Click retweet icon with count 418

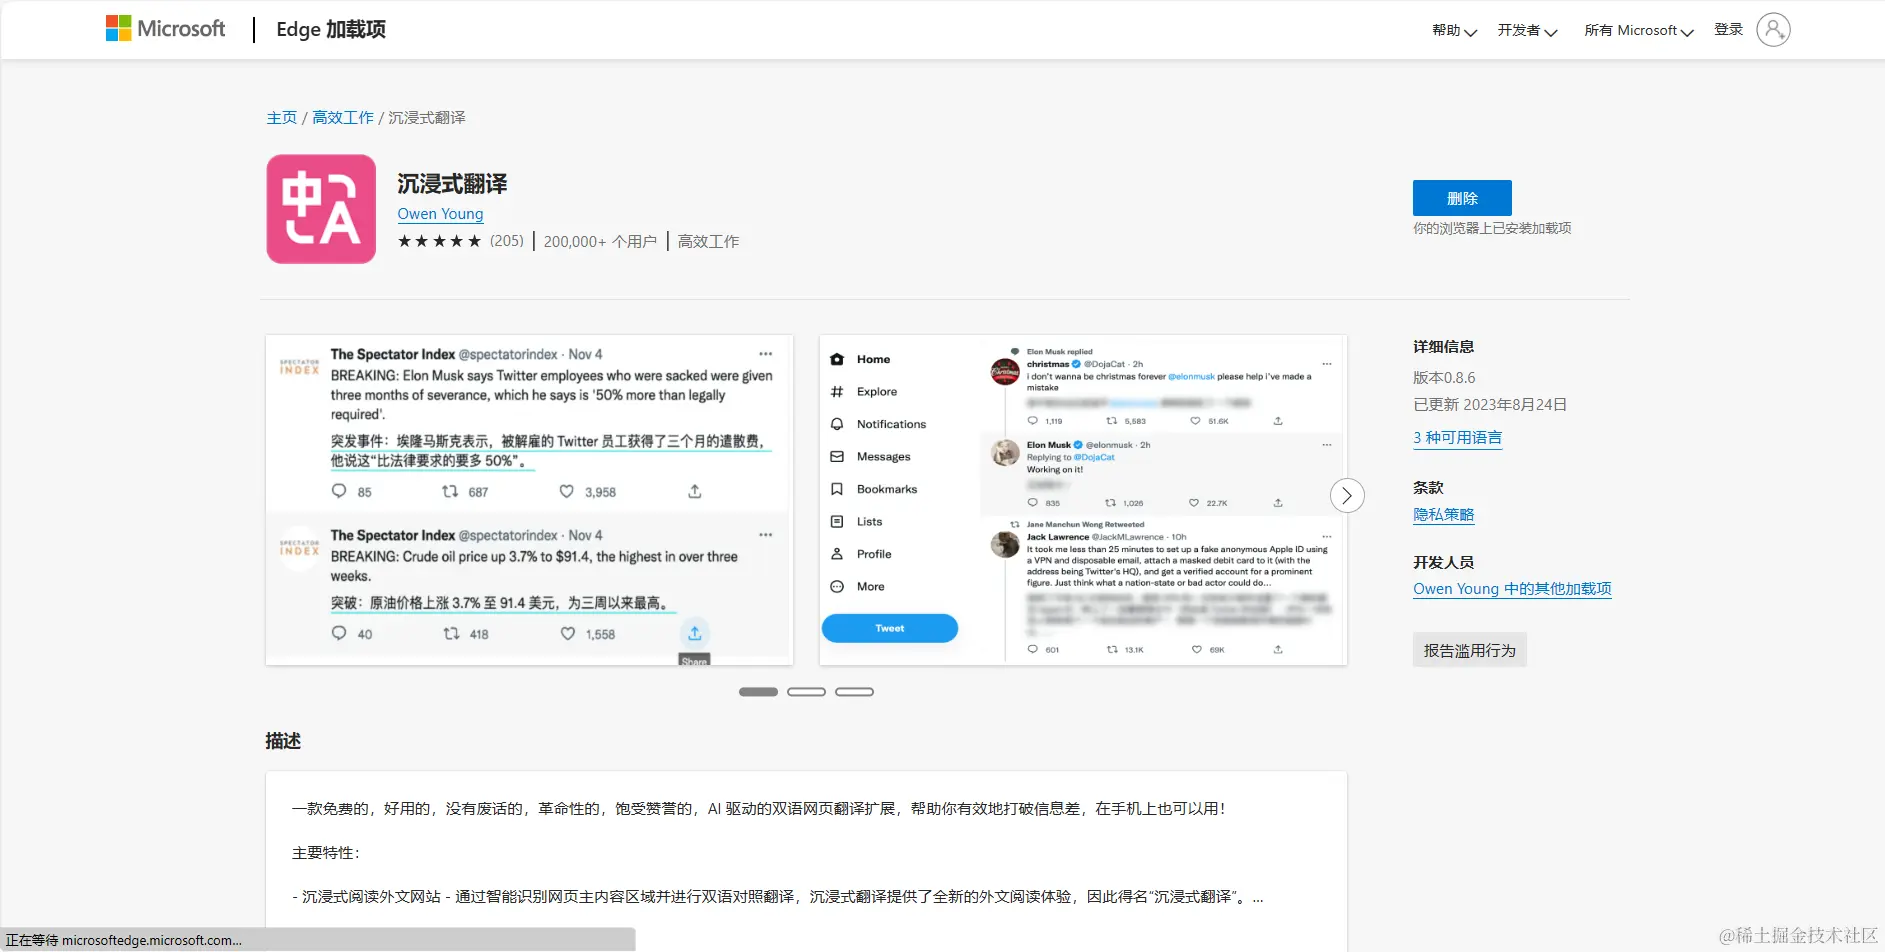coord(451,633)
